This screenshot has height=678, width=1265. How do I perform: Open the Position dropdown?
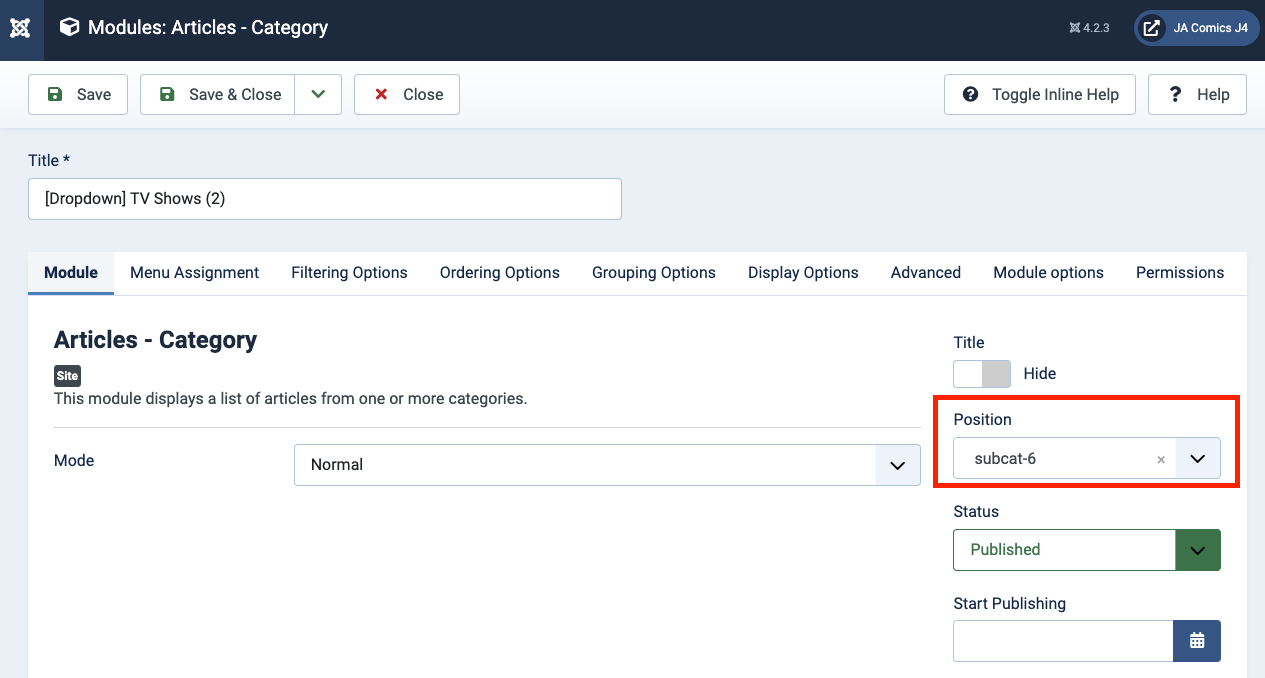[1197, 459]
